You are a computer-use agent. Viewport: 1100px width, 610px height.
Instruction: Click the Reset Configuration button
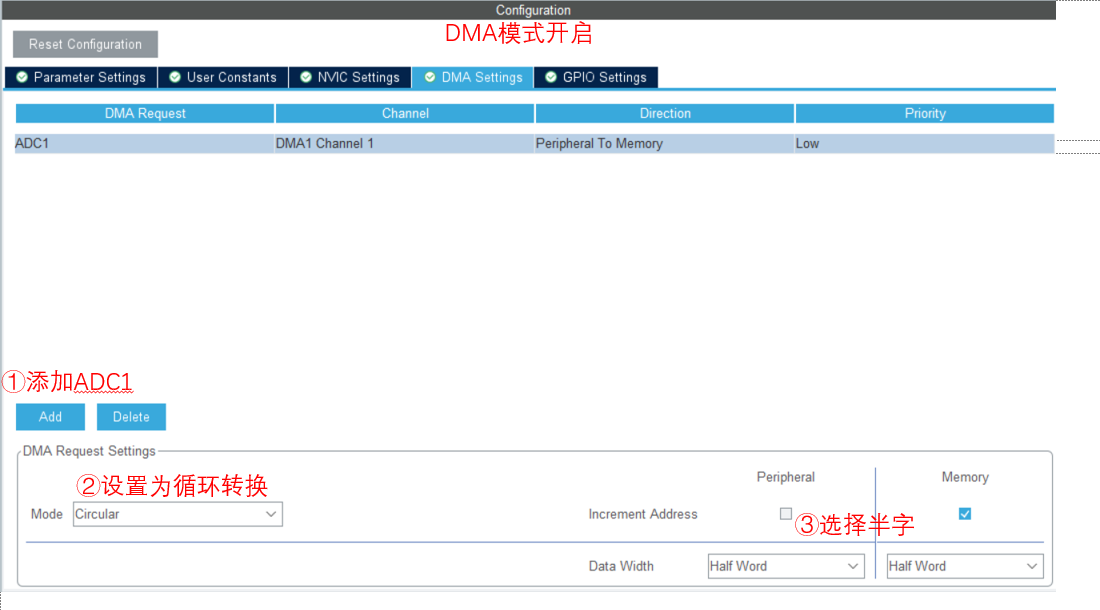85,44
